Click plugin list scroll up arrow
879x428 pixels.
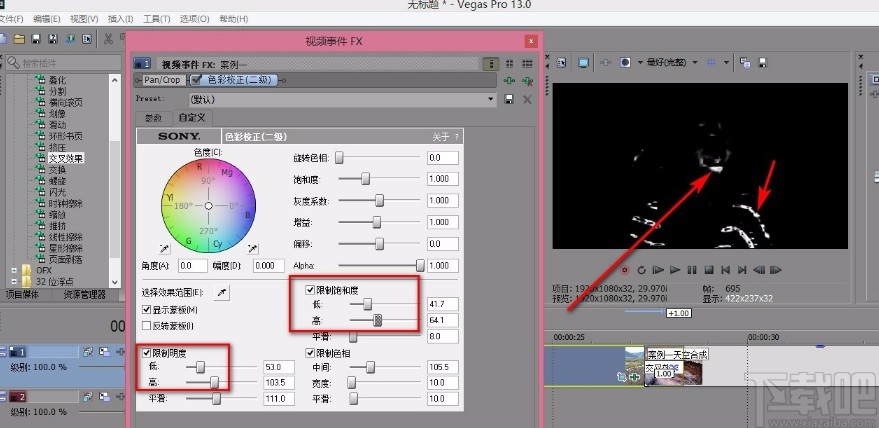(x=115, y=80)
